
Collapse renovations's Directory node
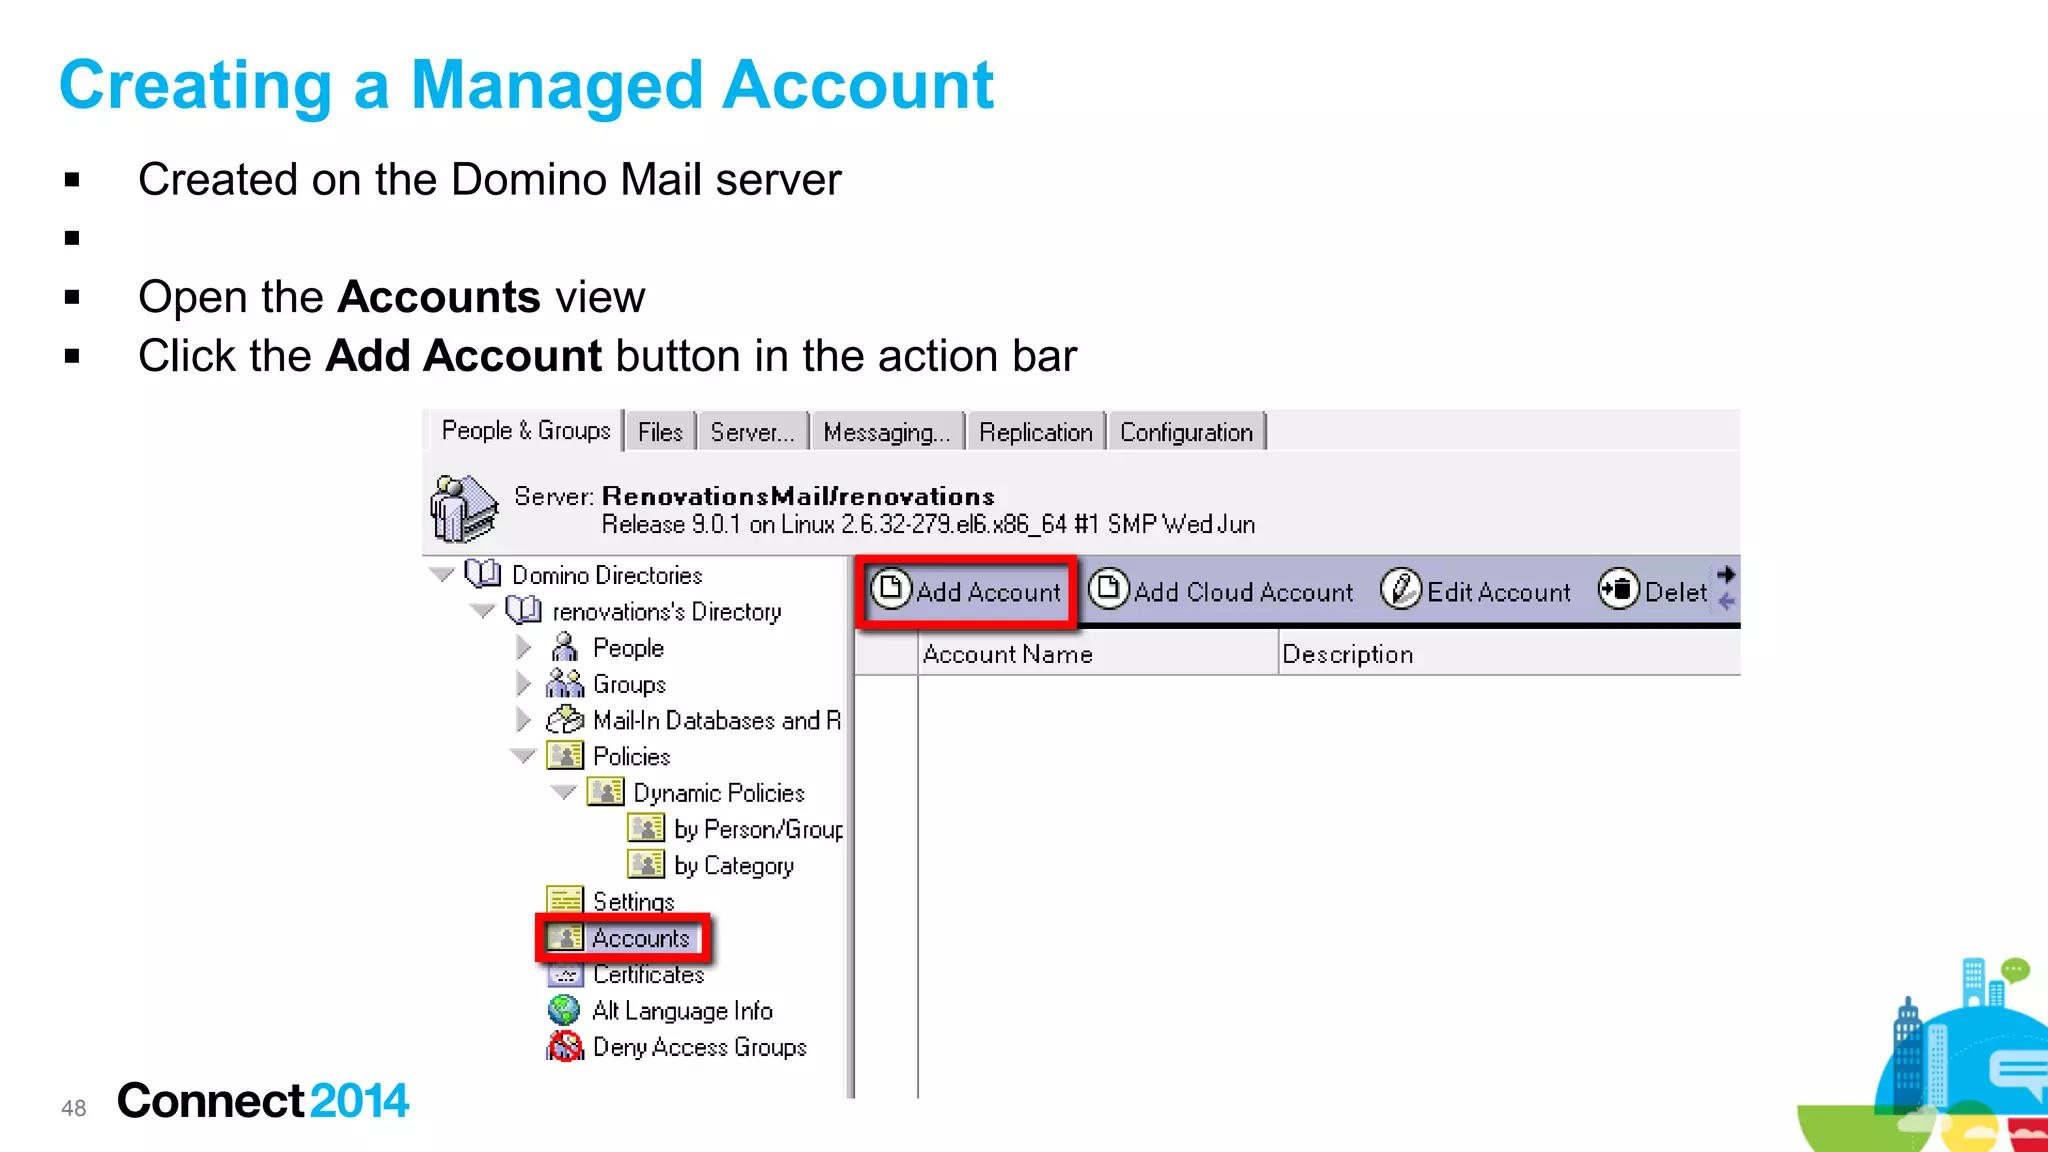(x=483, y=611)
